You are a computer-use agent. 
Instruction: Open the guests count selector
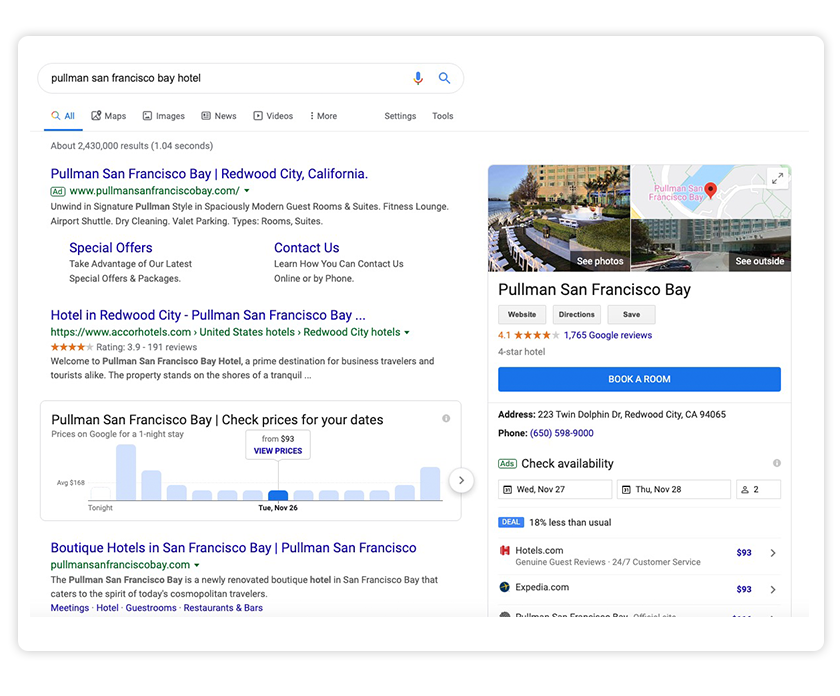pos(758,489)
